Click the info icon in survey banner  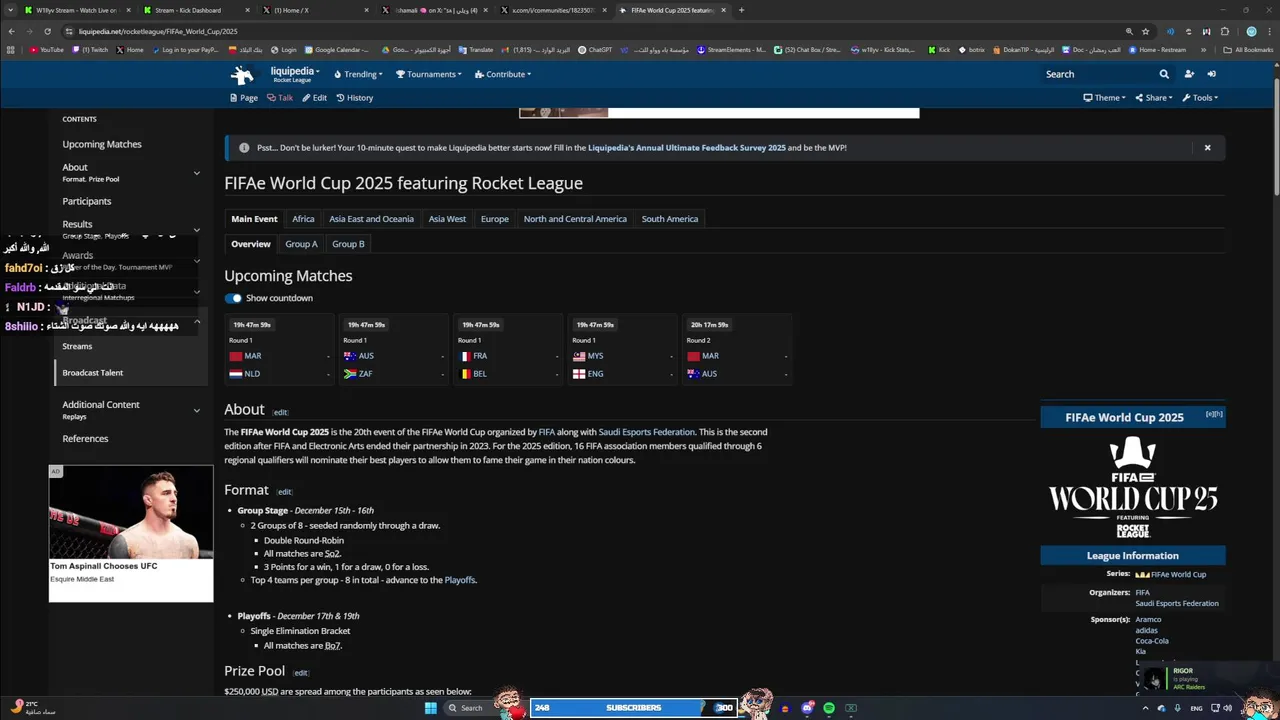[244, 148]
